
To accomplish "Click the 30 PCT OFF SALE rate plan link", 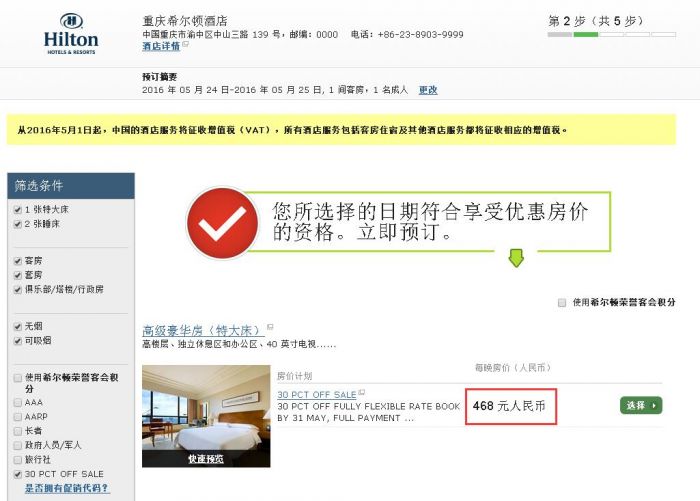I will 317,395.
